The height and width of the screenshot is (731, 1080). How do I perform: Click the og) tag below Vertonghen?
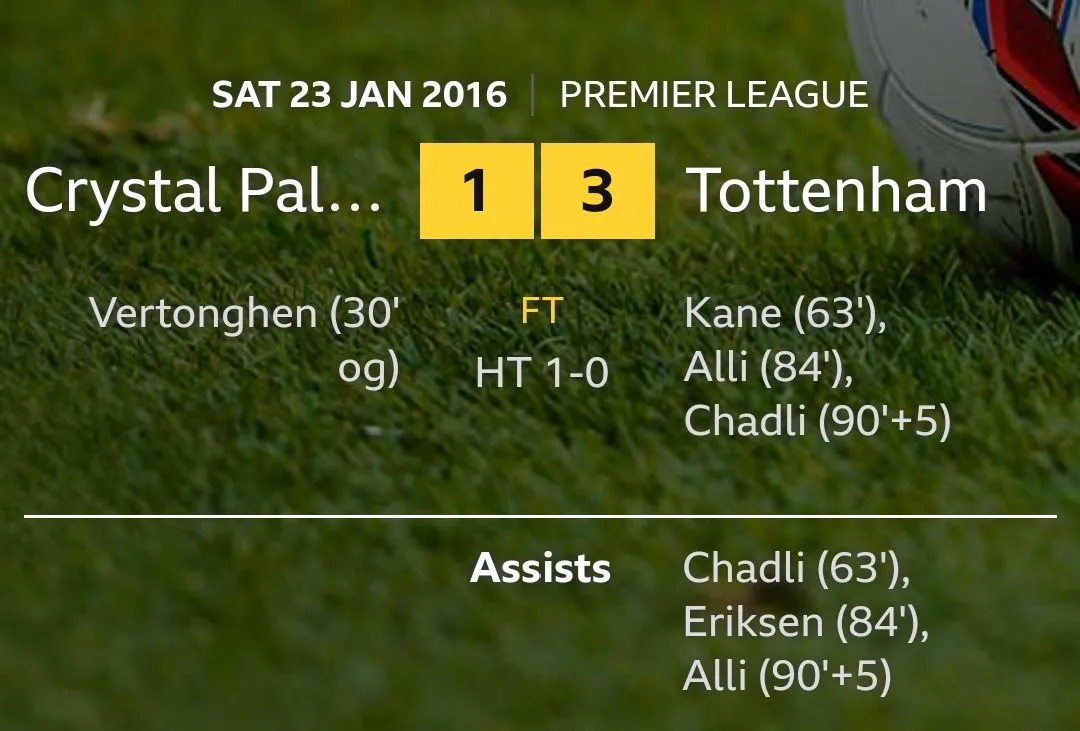(x=369, y=369)
